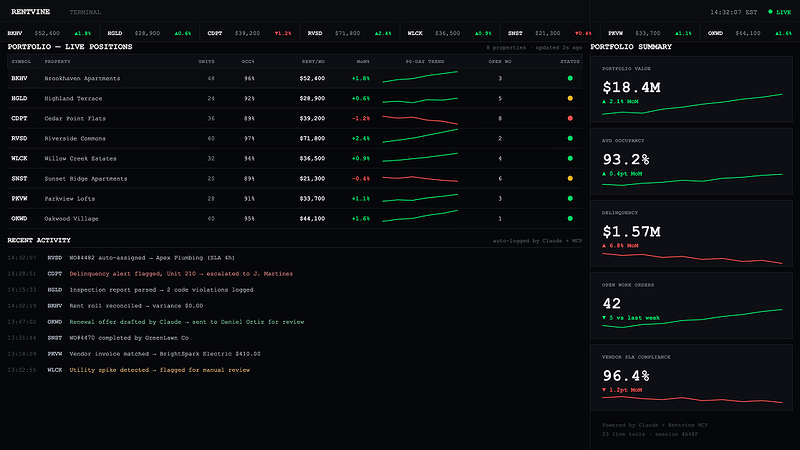This screenshot has height=450, width=800.
Task: Switch to the TERMINAL tab label
Action: (x=85, y=12)
